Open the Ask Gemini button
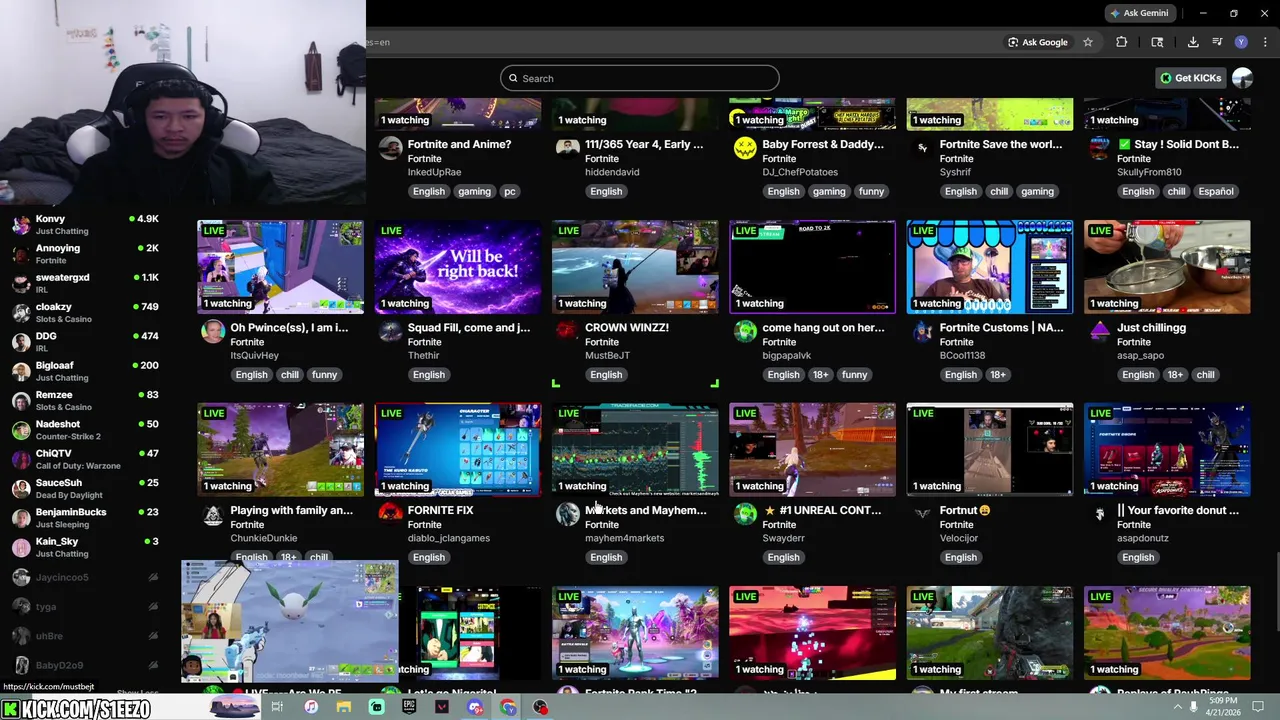 1139,13
